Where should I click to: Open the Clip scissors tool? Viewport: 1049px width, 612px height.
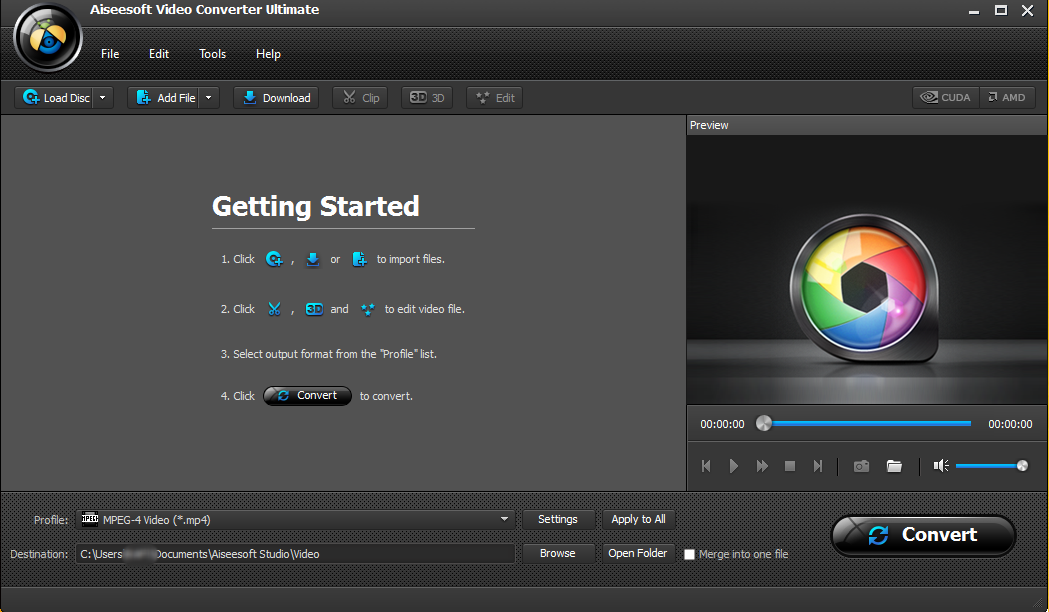pos(361,98)
